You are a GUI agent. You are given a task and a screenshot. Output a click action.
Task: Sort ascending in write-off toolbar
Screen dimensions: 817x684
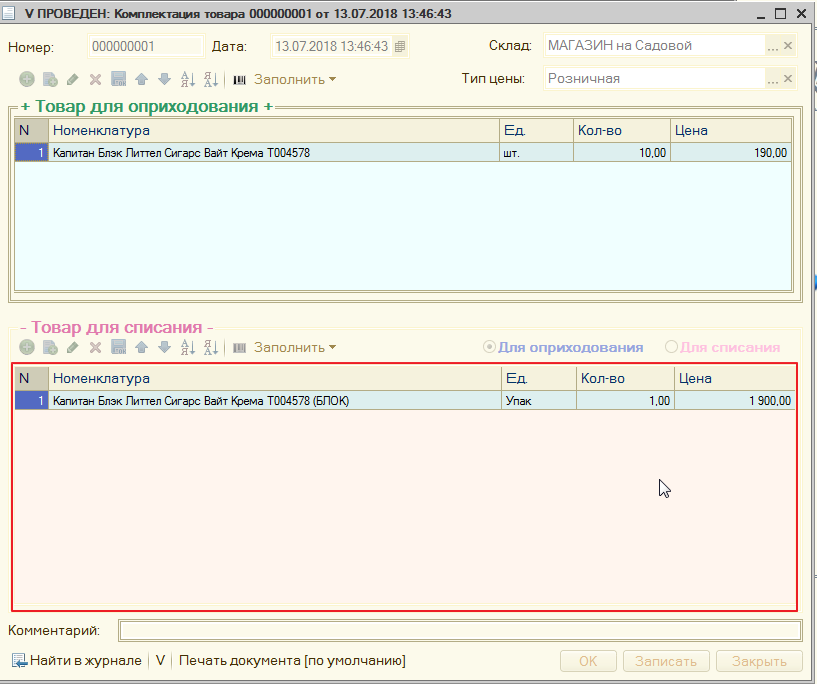click(x=188, y=347)
